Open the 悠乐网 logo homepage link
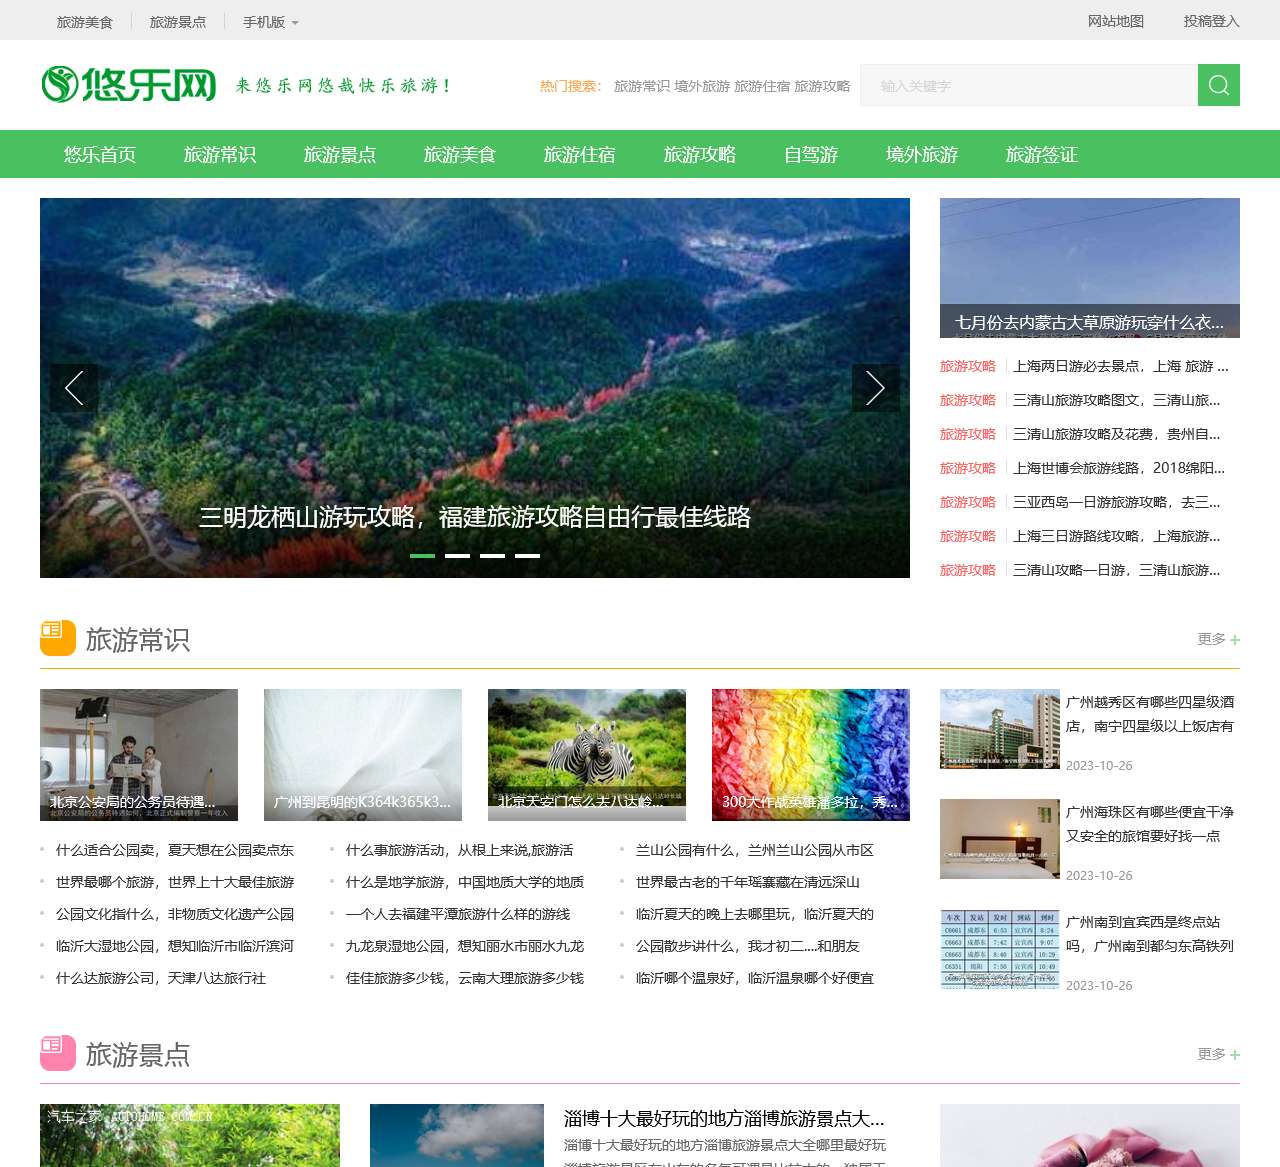The width and height of the screenshot is (1280, 1167). (129, 85)
